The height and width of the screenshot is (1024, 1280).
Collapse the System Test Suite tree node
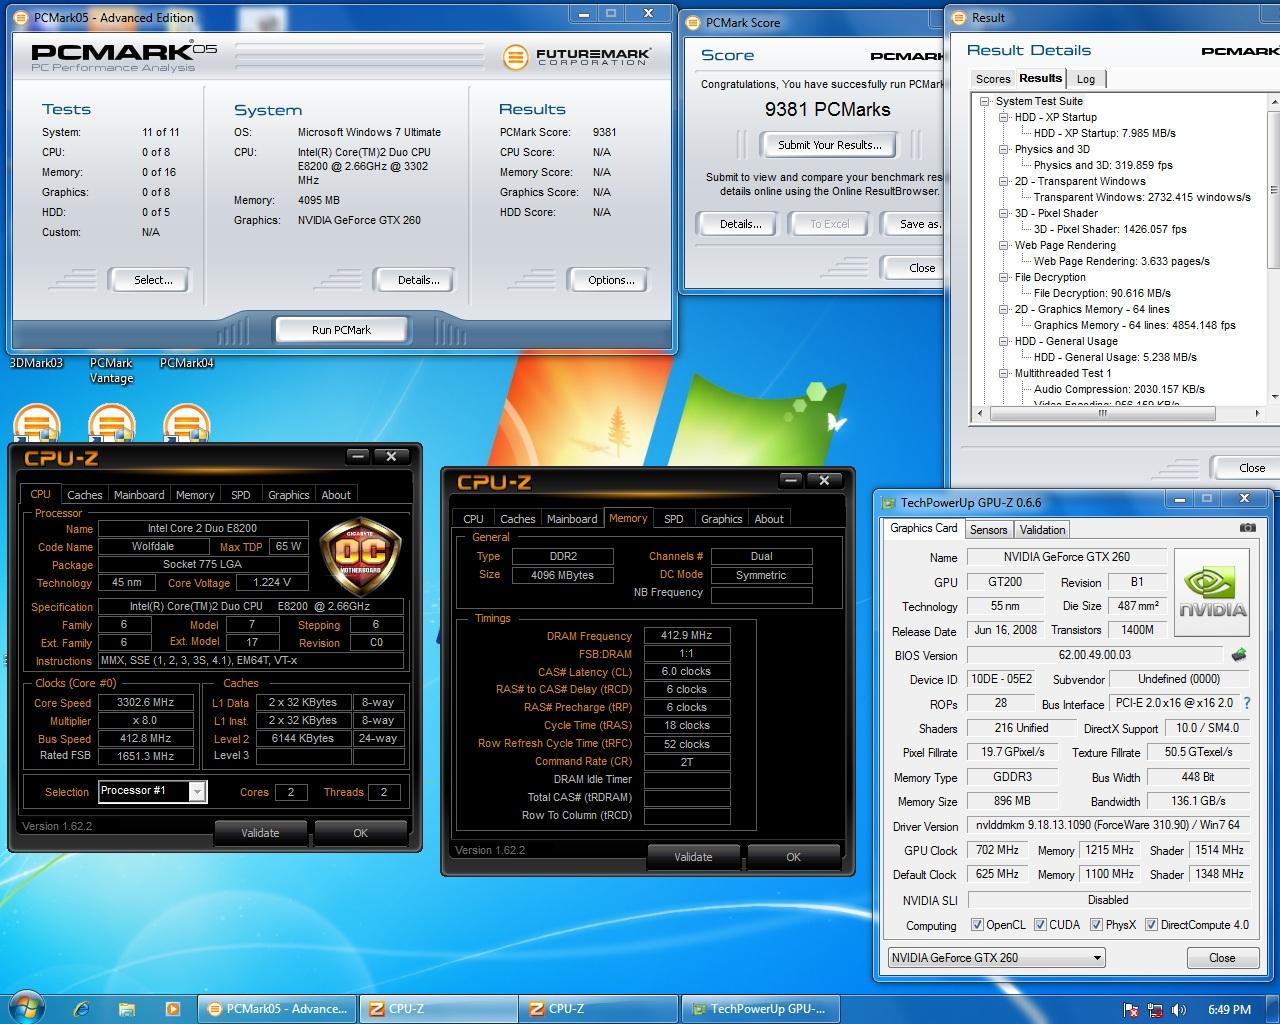coord(985,101)
